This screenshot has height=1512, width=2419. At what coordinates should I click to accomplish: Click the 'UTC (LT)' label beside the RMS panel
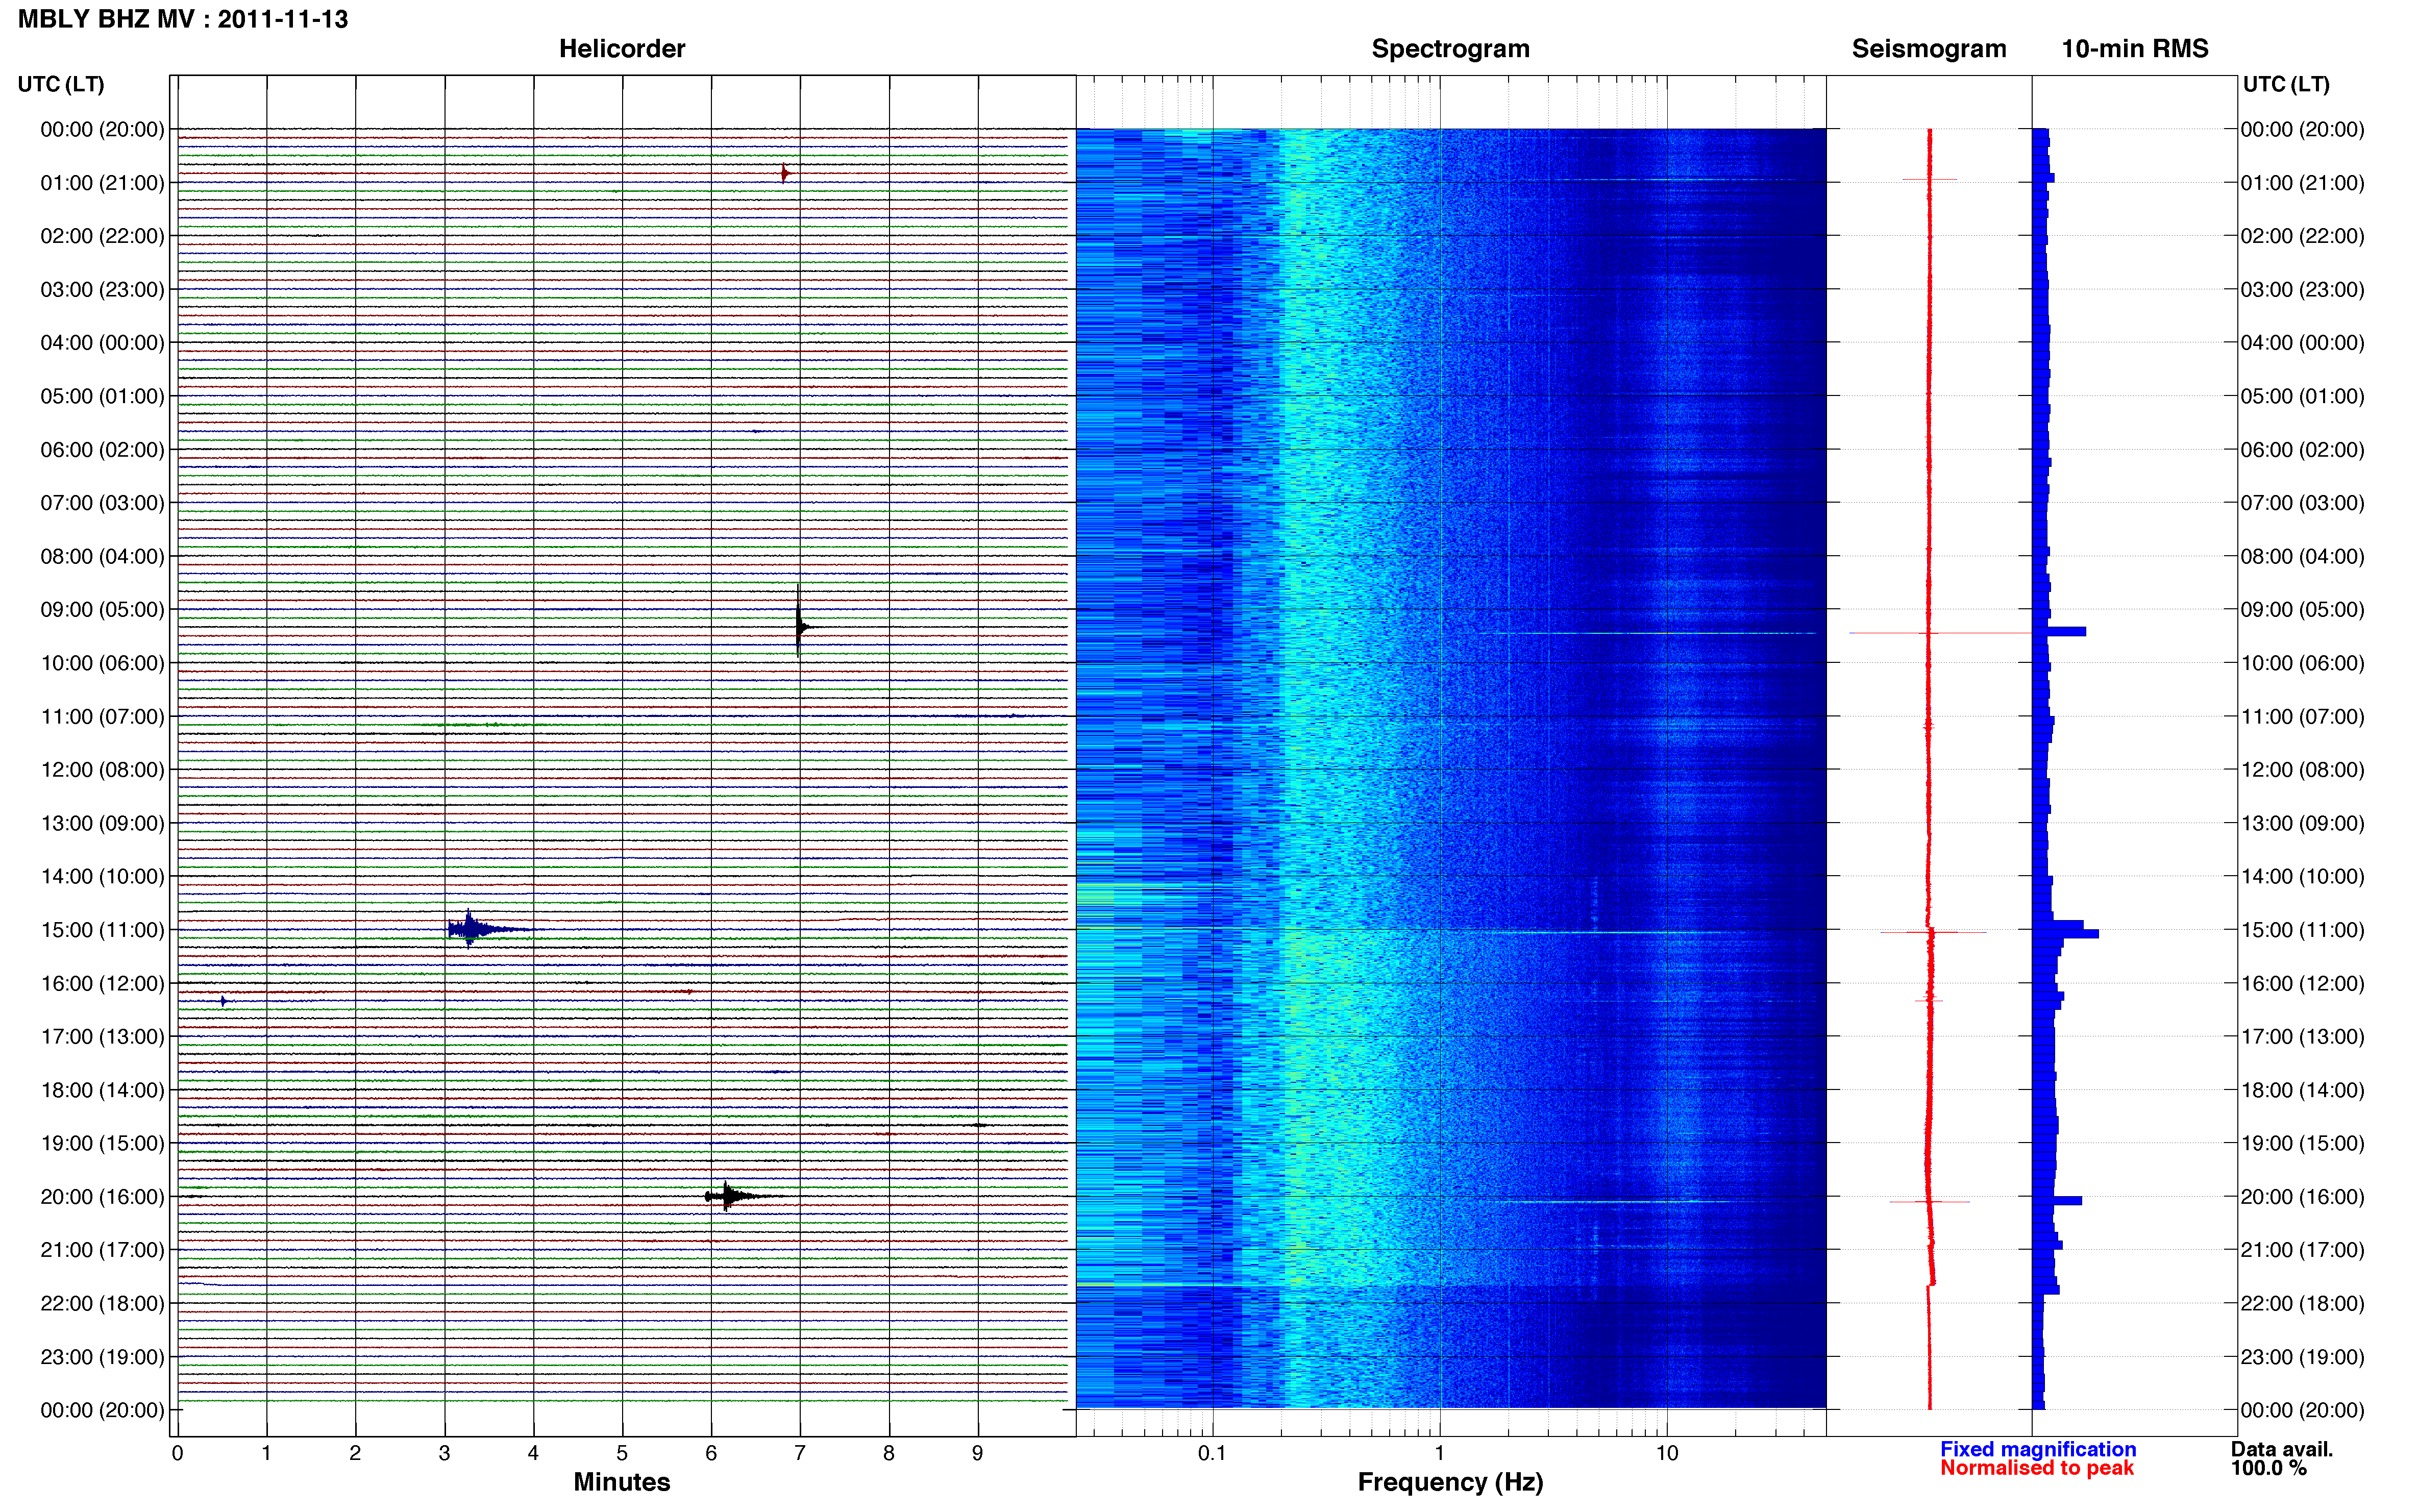pos(2286,84)
